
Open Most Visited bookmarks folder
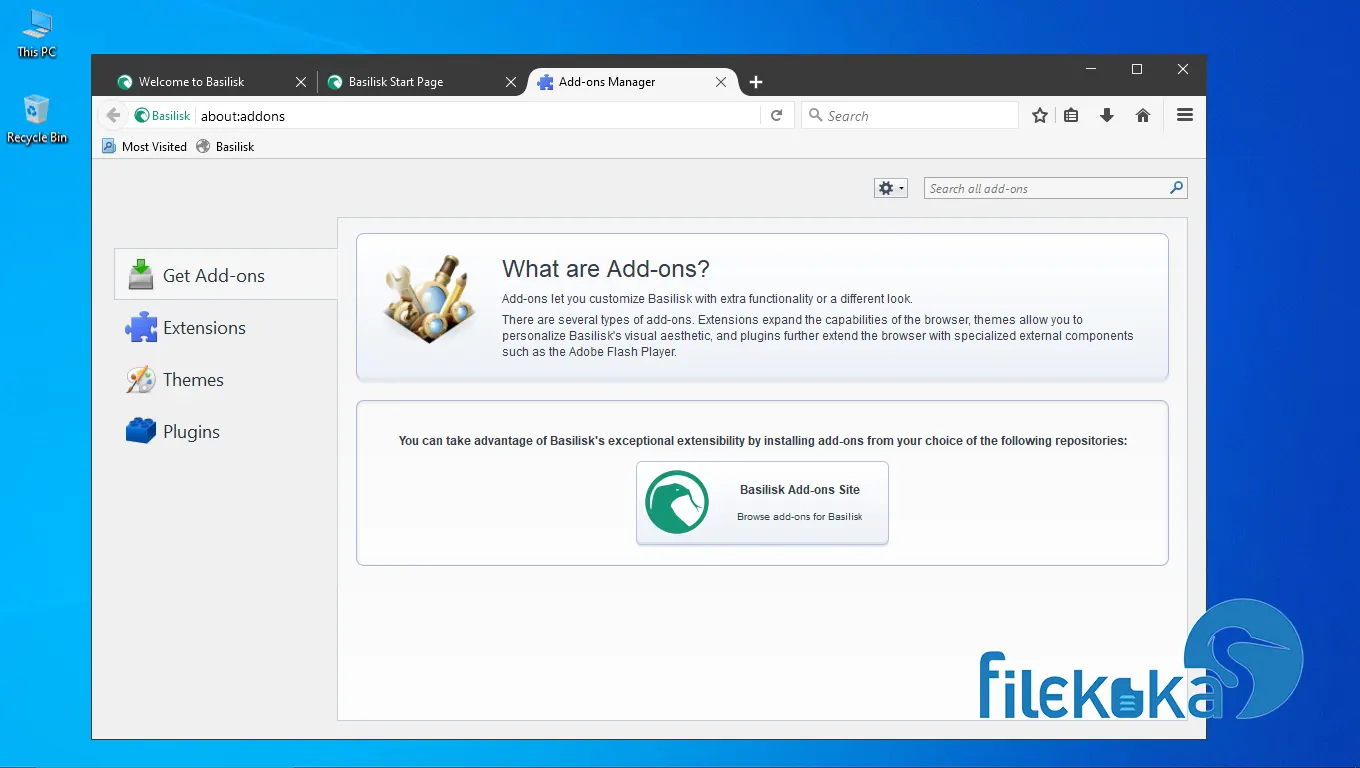(x=145, y=146)
